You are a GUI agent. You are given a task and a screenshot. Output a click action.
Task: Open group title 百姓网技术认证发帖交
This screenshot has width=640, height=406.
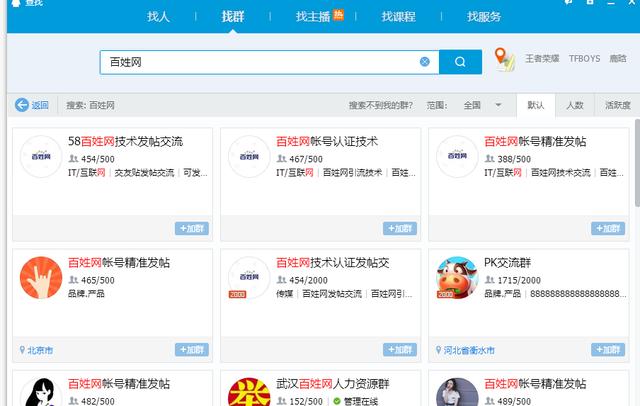coord(333,263)
